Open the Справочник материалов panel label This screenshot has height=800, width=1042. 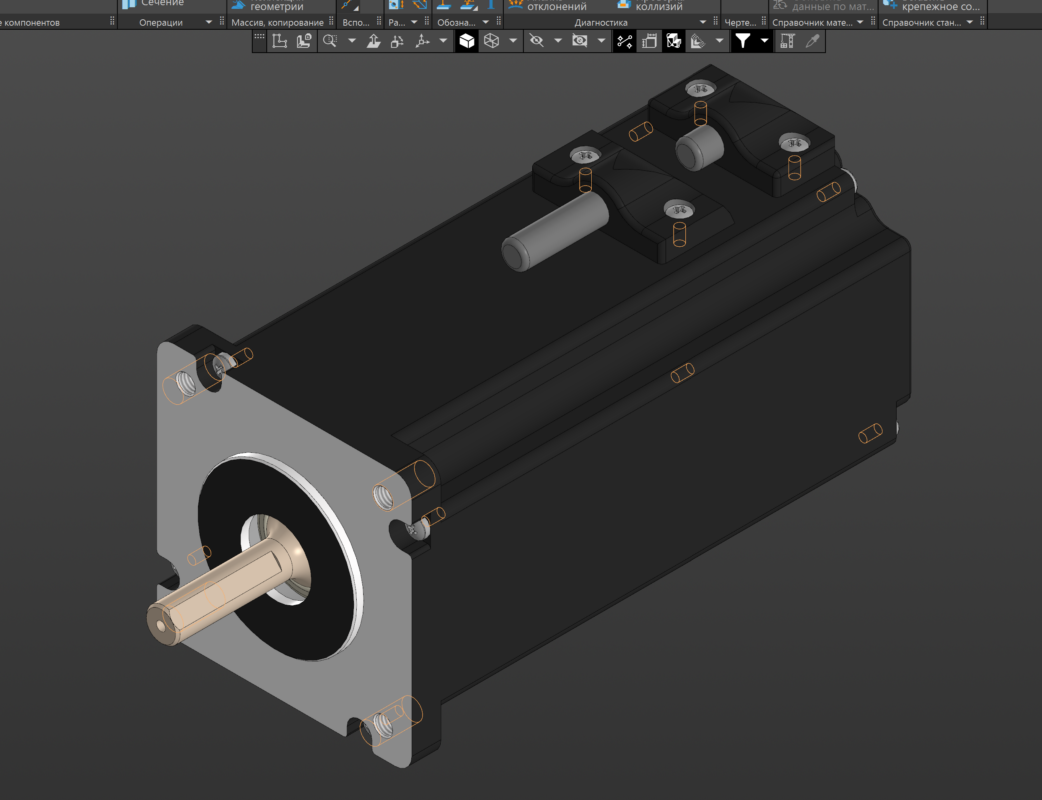coord(810,22)
